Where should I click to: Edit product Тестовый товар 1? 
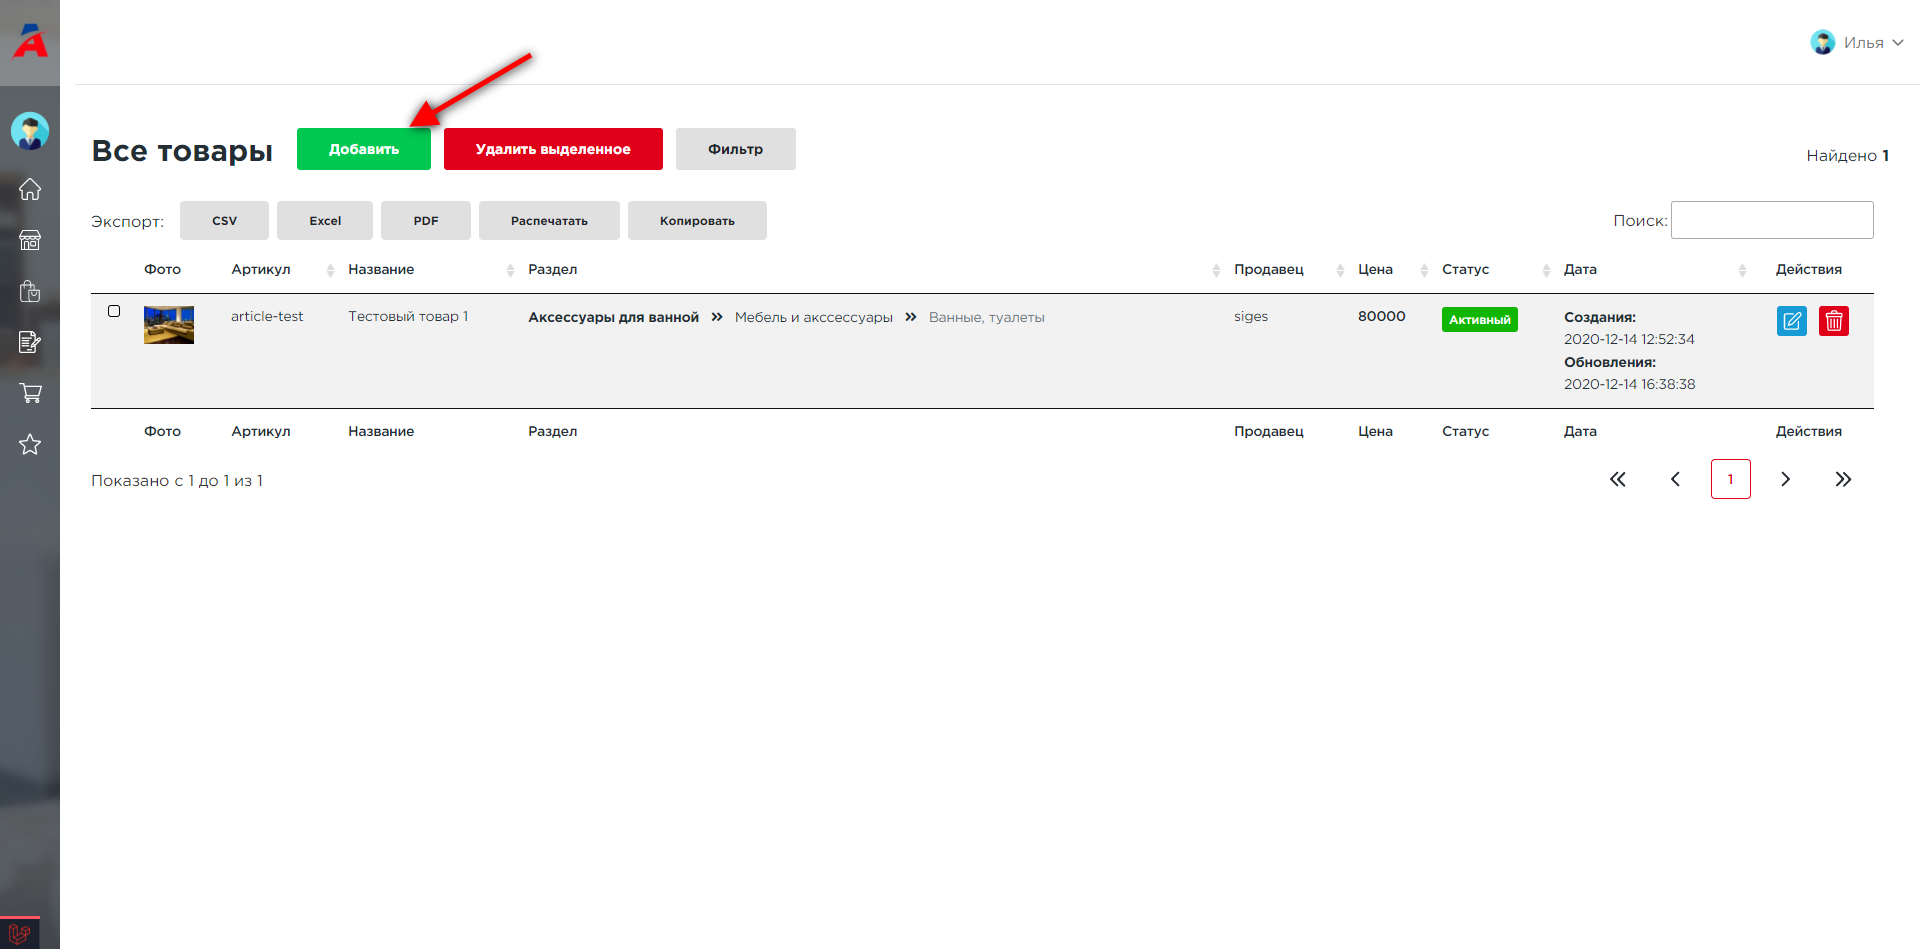[1792, 321]
